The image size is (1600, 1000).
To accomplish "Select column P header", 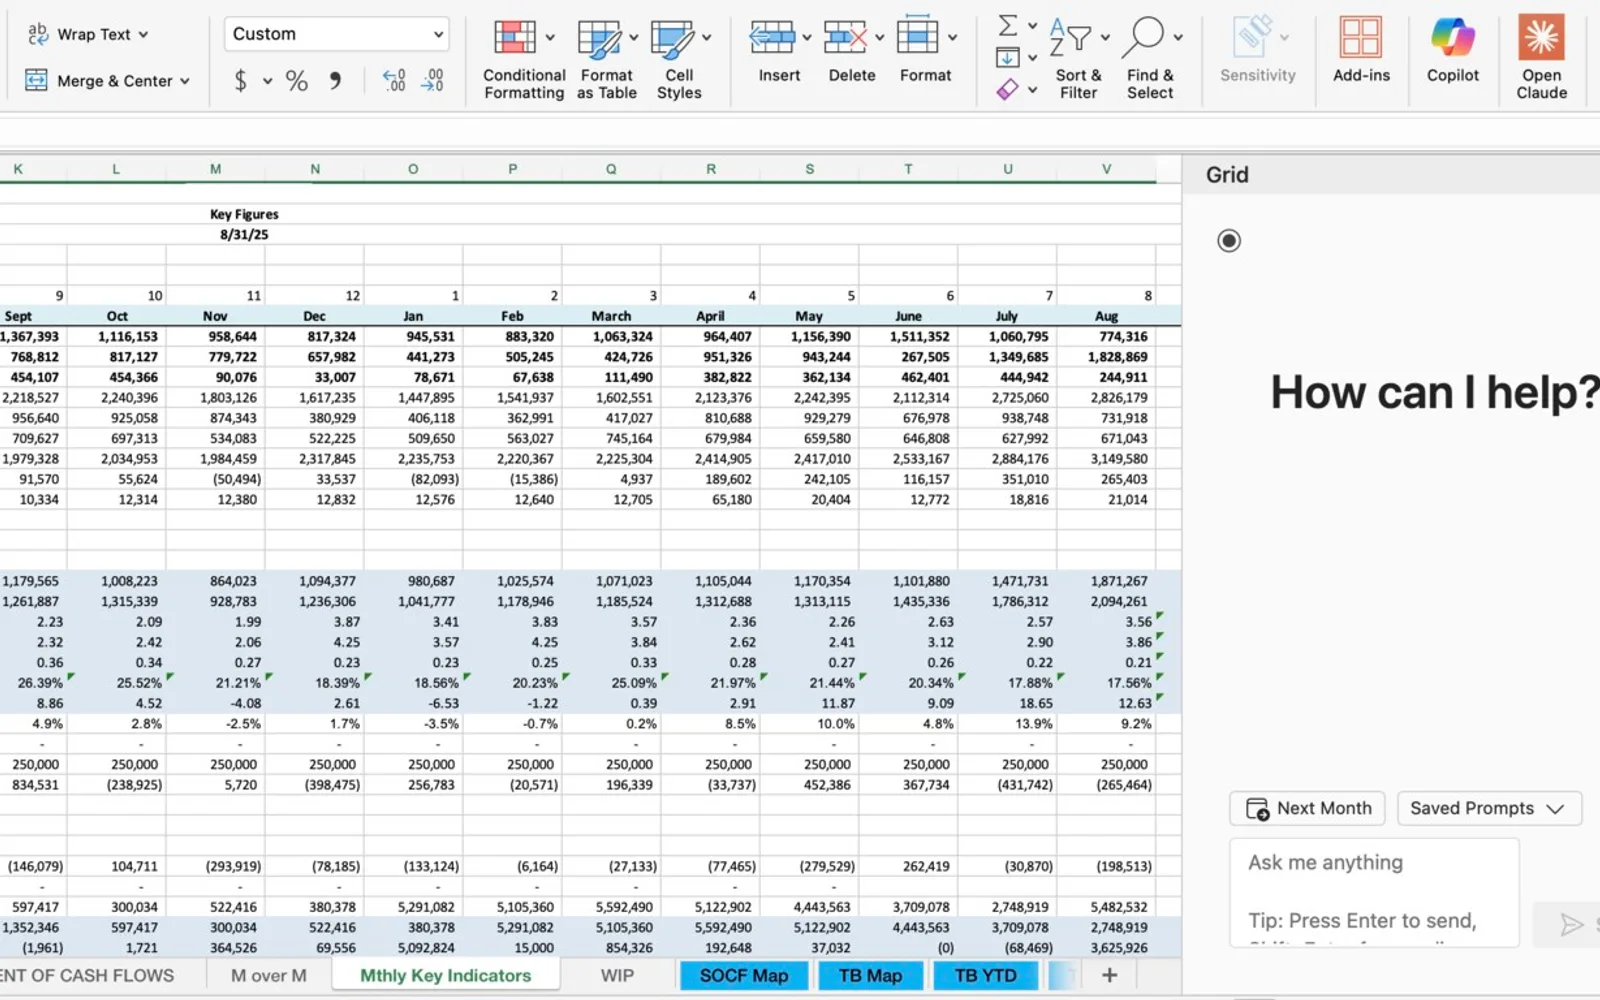I will click(513, 169).
